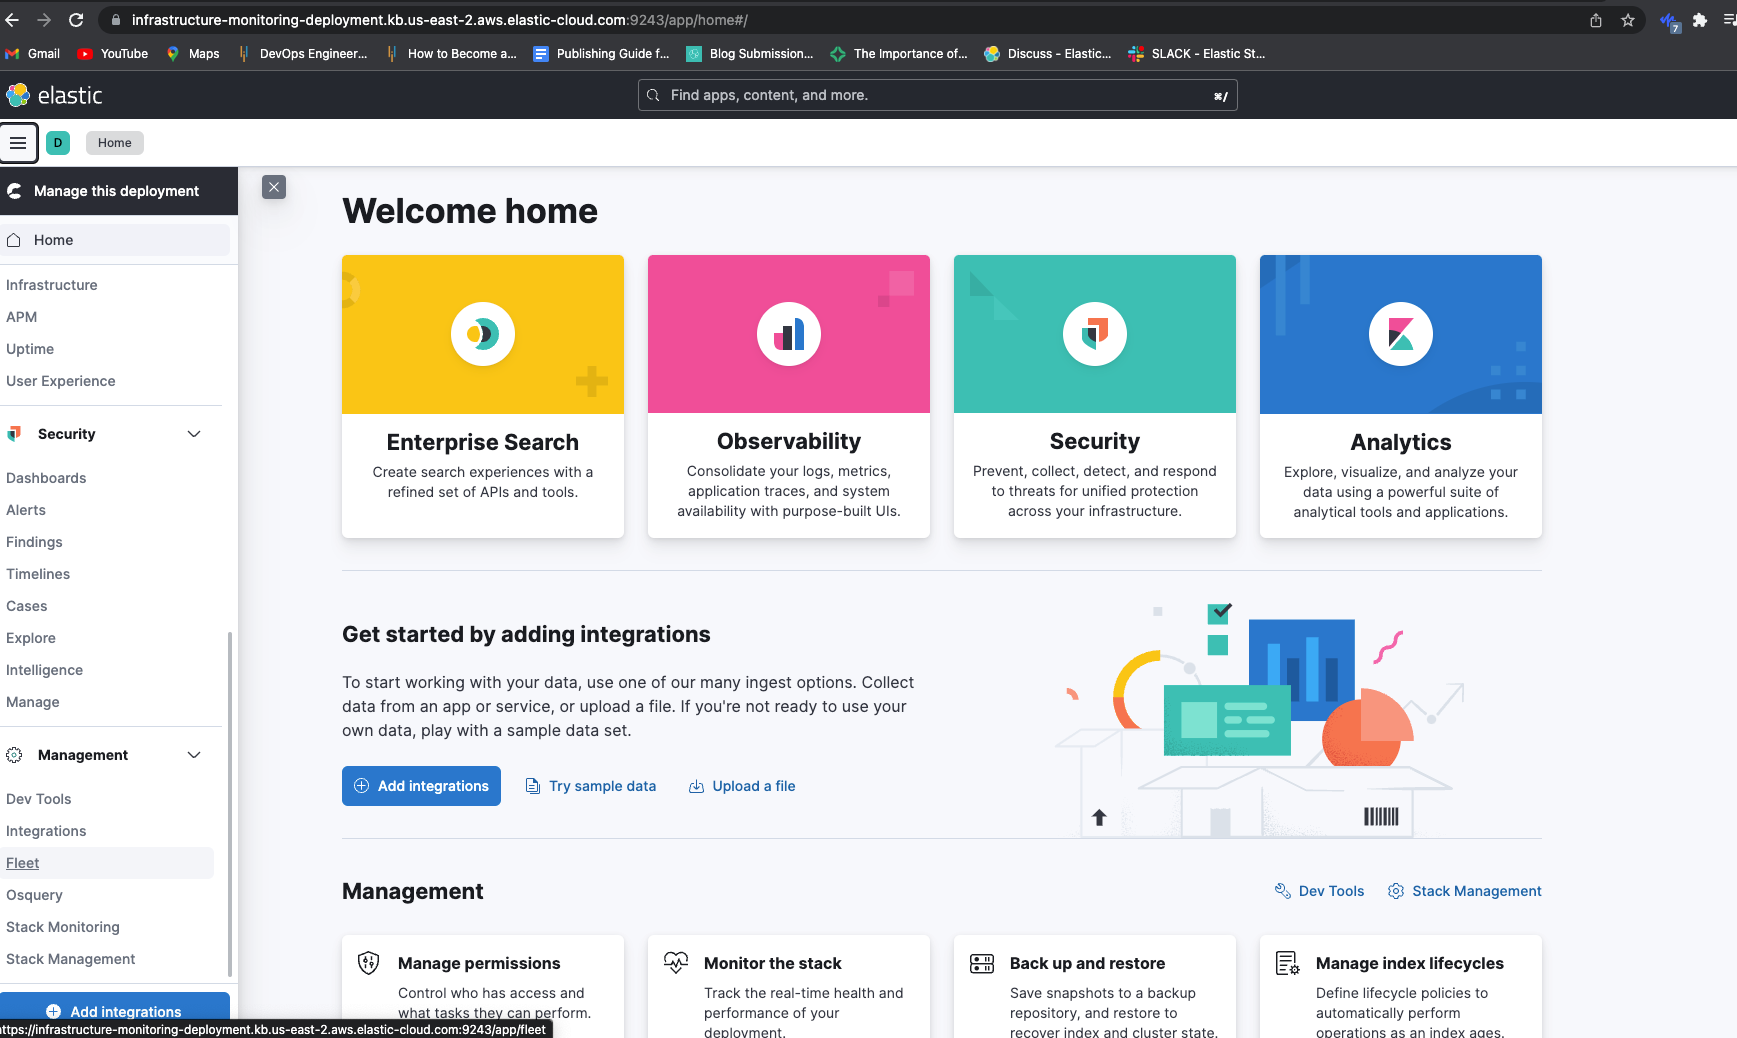
Task: Bookmark page with browser star icon
Action: pyautogui.click(x=1628, y=20)
